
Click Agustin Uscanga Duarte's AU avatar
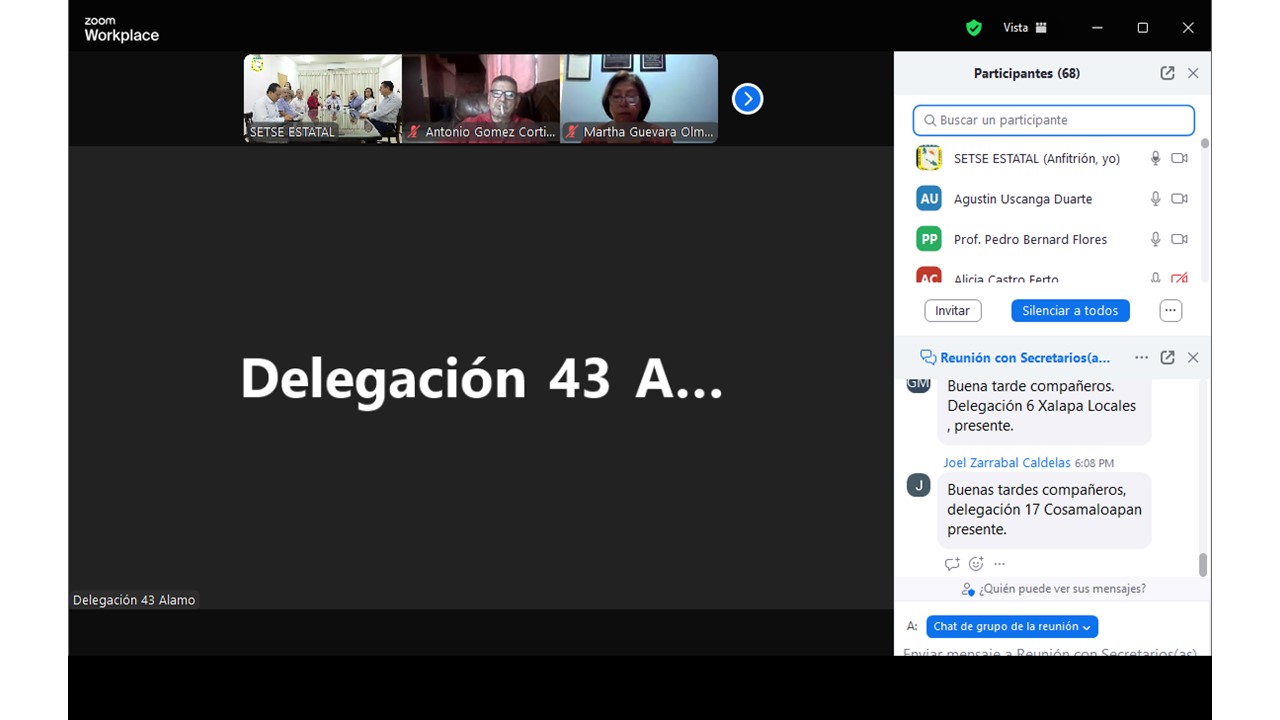[929, 199]
